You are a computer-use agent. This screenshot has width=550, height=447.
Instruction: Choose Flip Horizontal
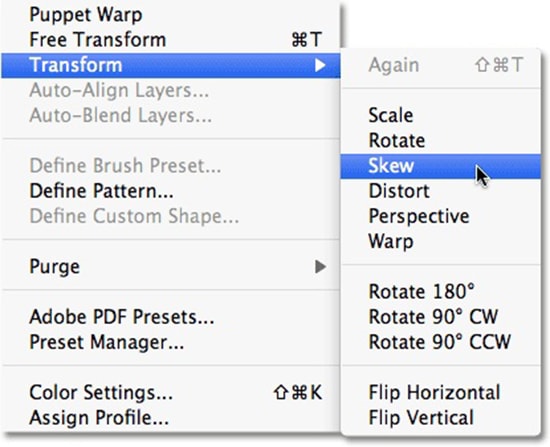440,393
